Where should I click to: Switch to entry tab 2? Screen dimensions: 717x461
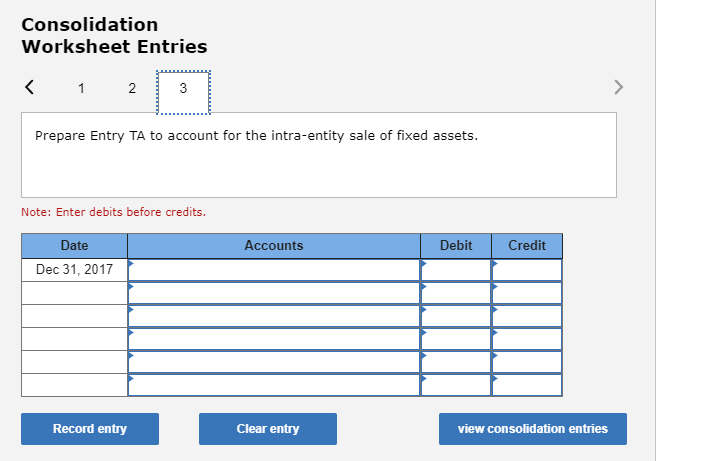[132, 88]
